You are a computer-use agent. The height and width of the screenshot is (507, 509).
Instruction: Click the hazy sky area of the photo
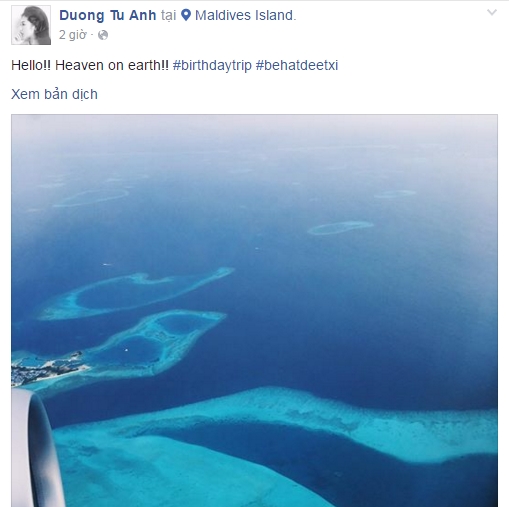(x=254, y=133)
